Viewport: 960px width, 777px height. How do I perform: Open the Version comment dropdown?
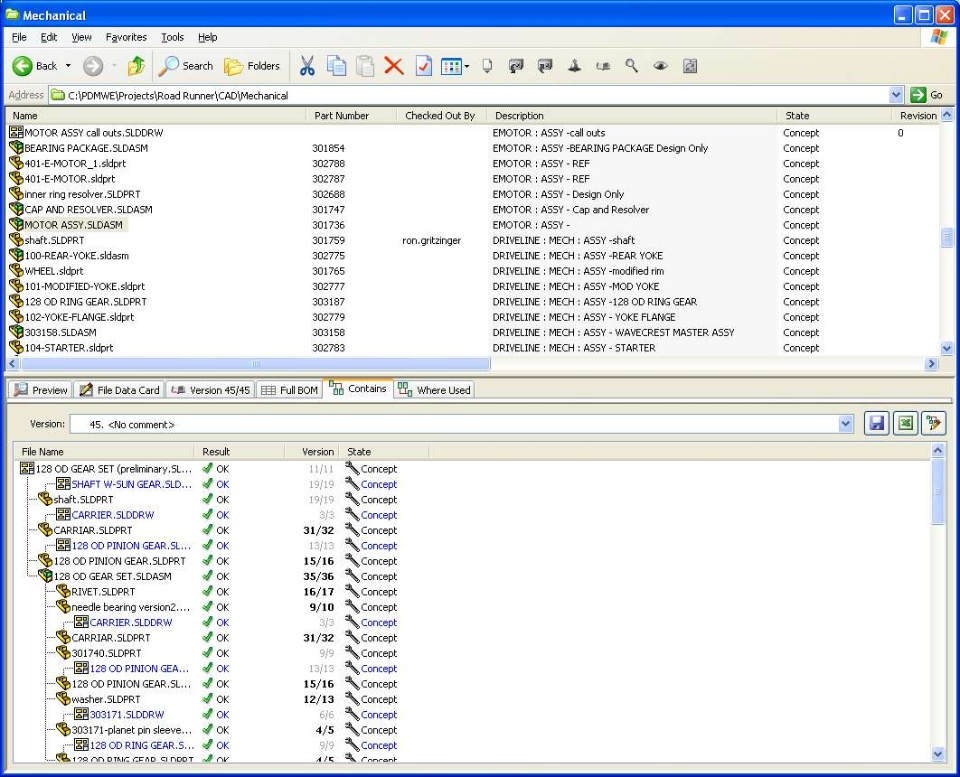(845, 424)
